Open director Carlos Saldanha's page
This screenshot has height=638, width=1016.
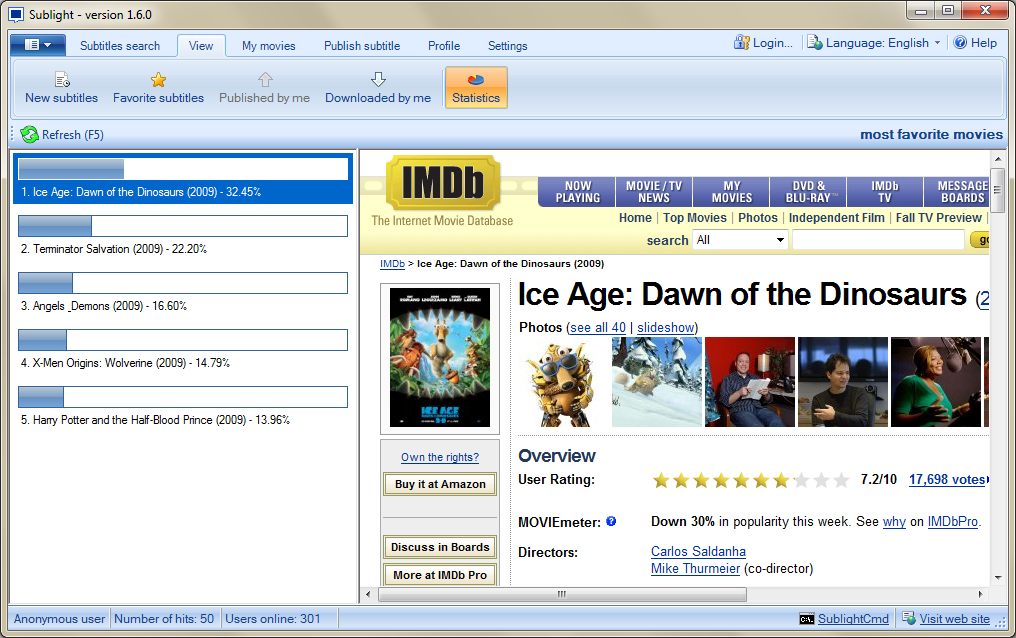pyautogui.click(x=698, y=552)
